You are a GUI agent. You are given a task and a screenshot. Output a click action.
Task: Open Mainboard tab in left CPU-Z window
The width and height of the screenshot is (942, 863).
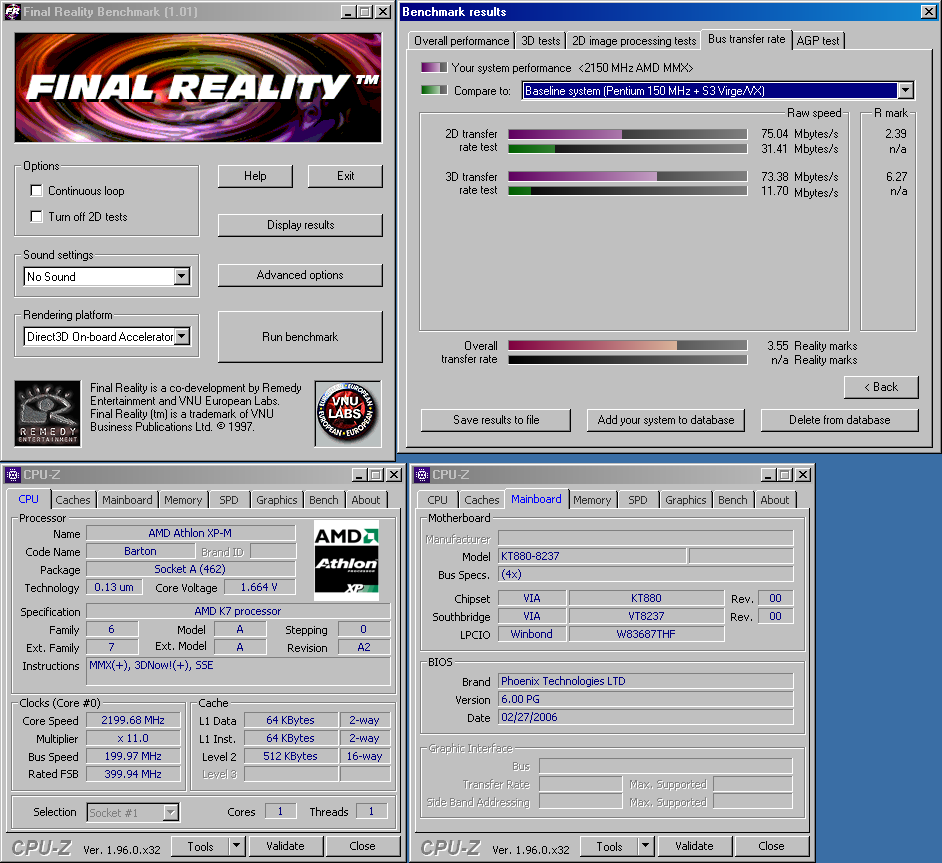[127, 500]
